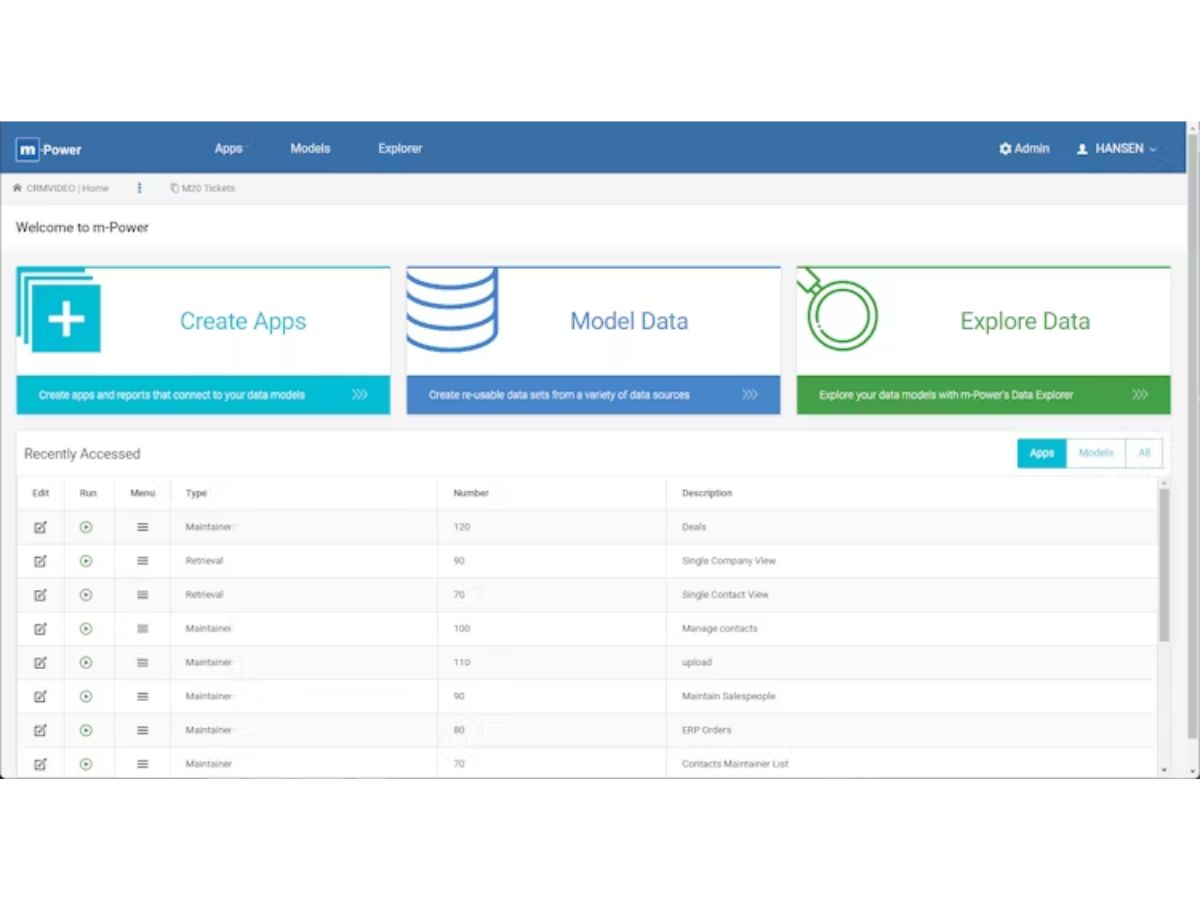Click the Model Data database icon
The width and height of the screenshot is (1200, 900).
pos(452,309)
